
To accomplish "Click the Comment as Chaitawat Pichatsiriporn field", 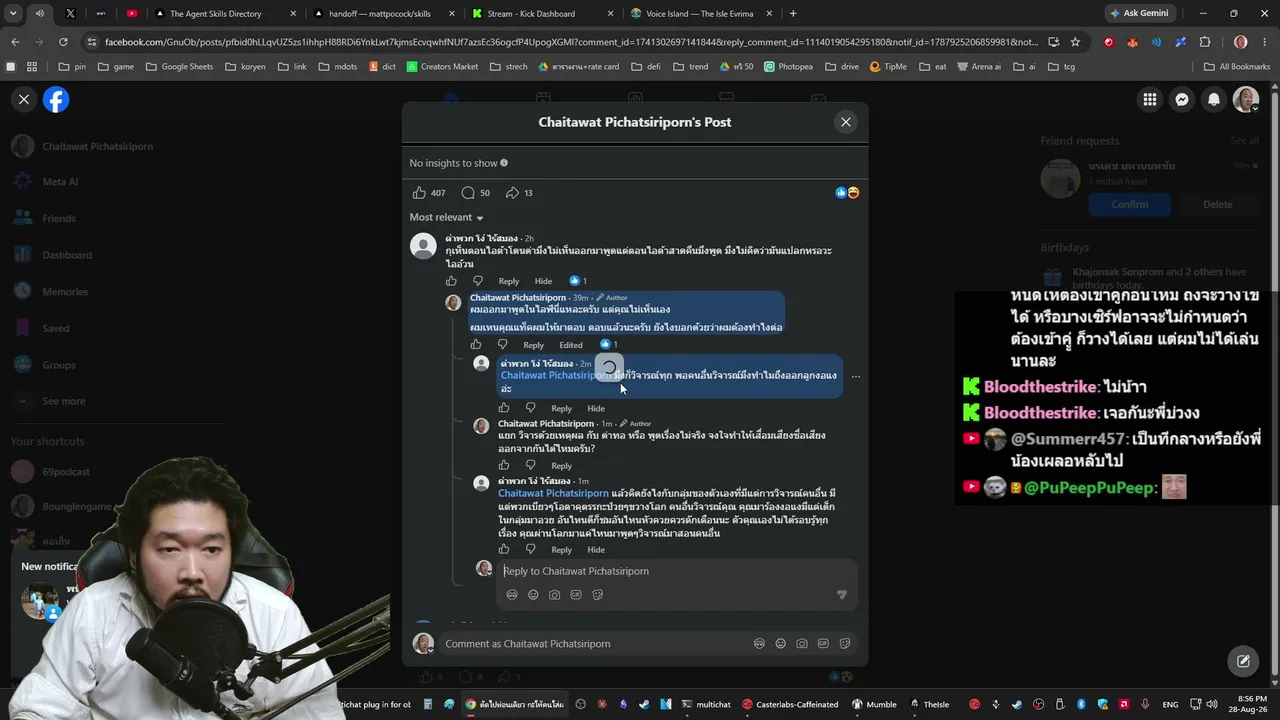I will click(x=595, y=644).
